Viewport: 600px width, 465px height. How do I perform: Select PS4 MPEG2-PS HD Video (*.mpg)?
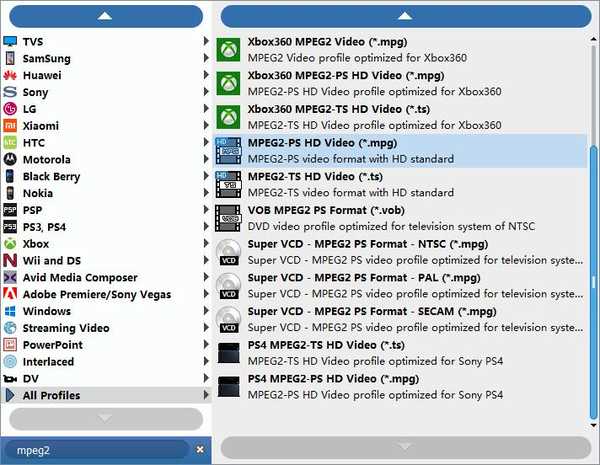click(x=400, y=387)
